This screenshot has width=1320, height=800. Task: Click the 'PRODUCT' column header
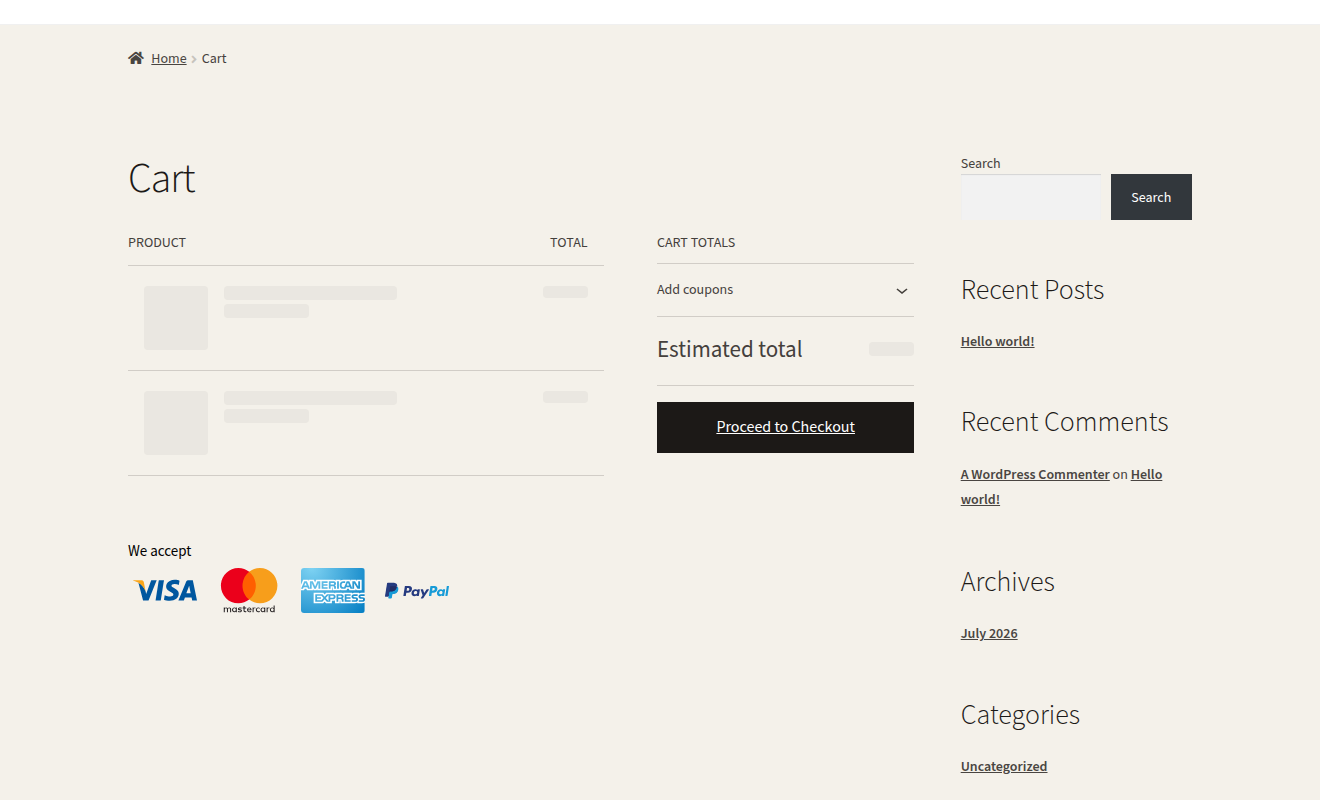tap(157, 242)
